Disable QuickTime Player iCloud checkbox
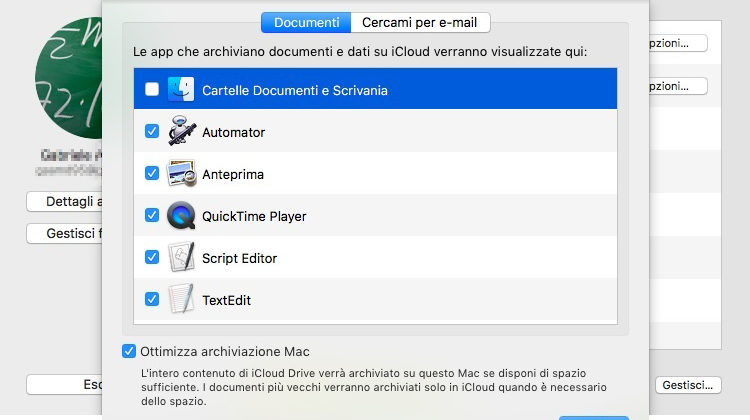 click(152, 215)
